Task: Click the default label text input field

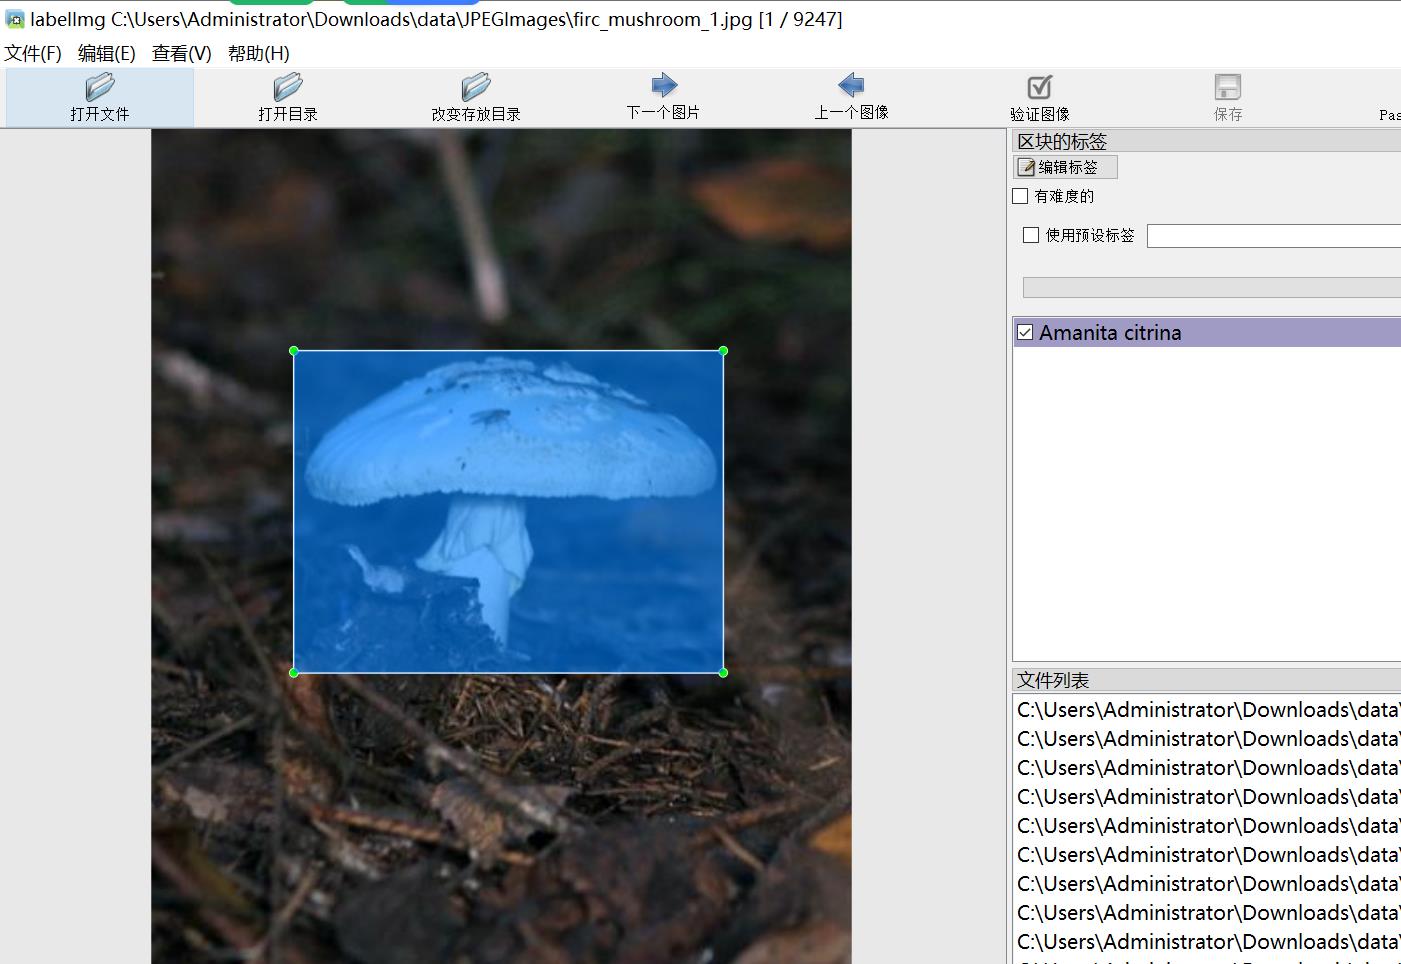Action: pyautogui.click(x=1273, y=236)
